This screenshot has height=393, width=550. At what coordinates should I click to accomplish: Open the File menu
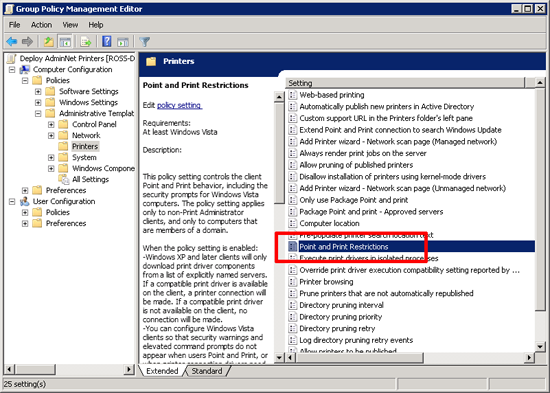pos(14,25)
